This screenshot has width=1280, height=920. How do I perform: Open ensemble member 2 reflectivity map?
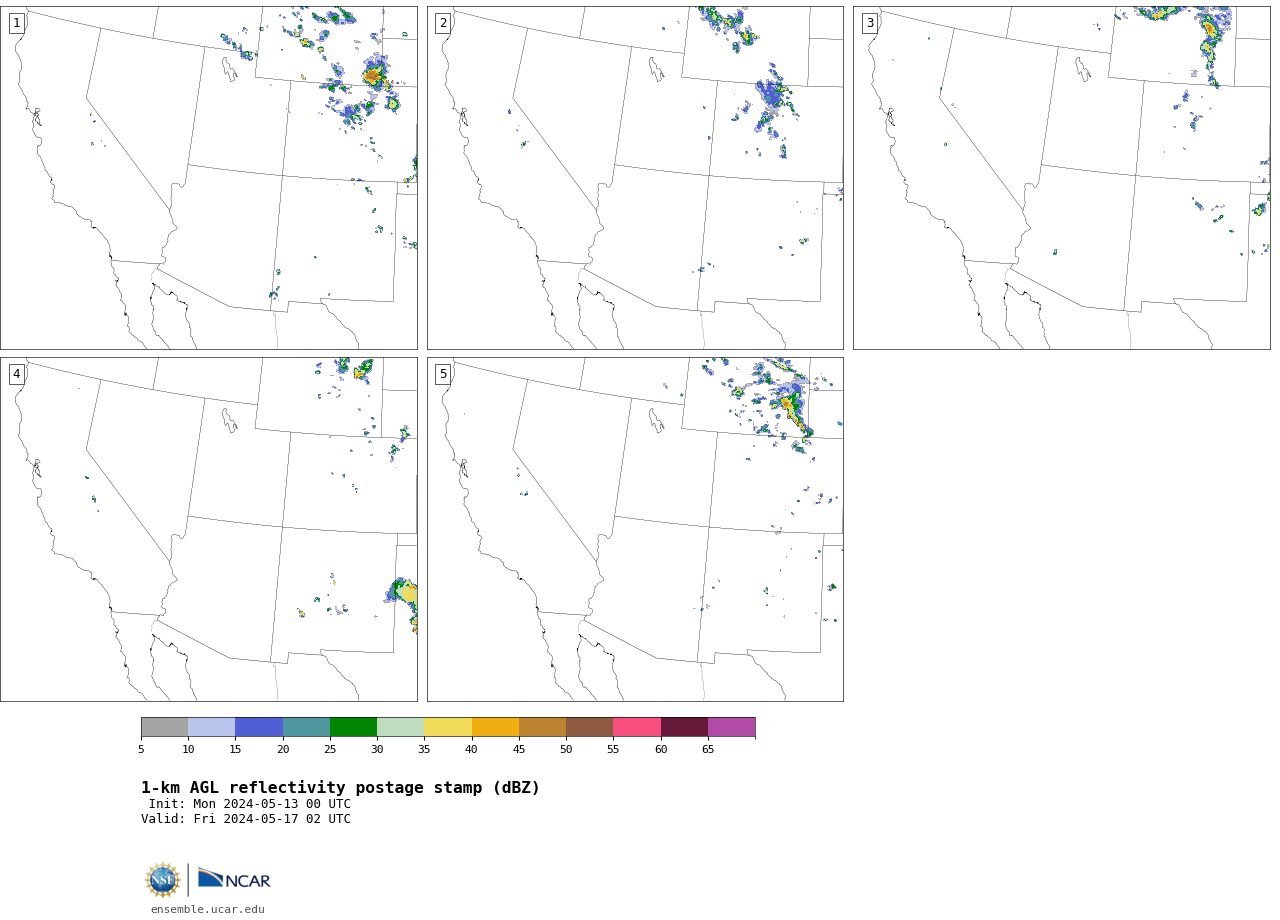(x=635, y=178)
